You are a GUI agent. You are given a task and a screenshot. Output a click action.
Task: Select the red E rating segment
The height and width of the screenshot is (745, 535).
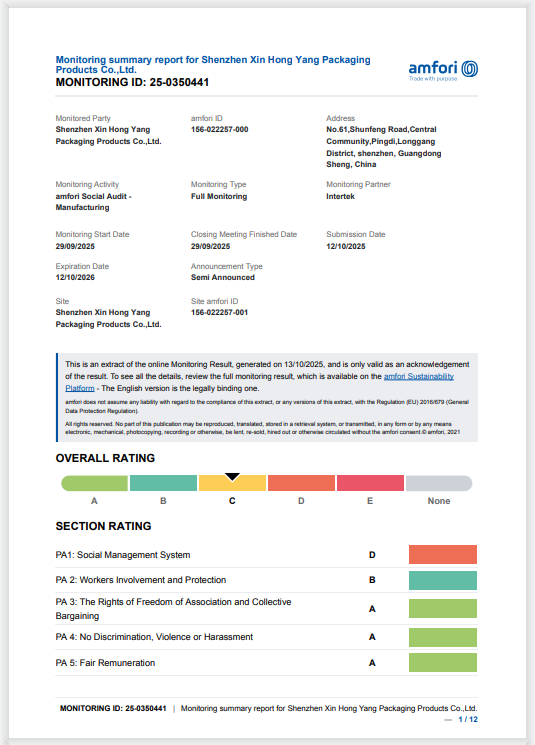[x=370, y=483]
